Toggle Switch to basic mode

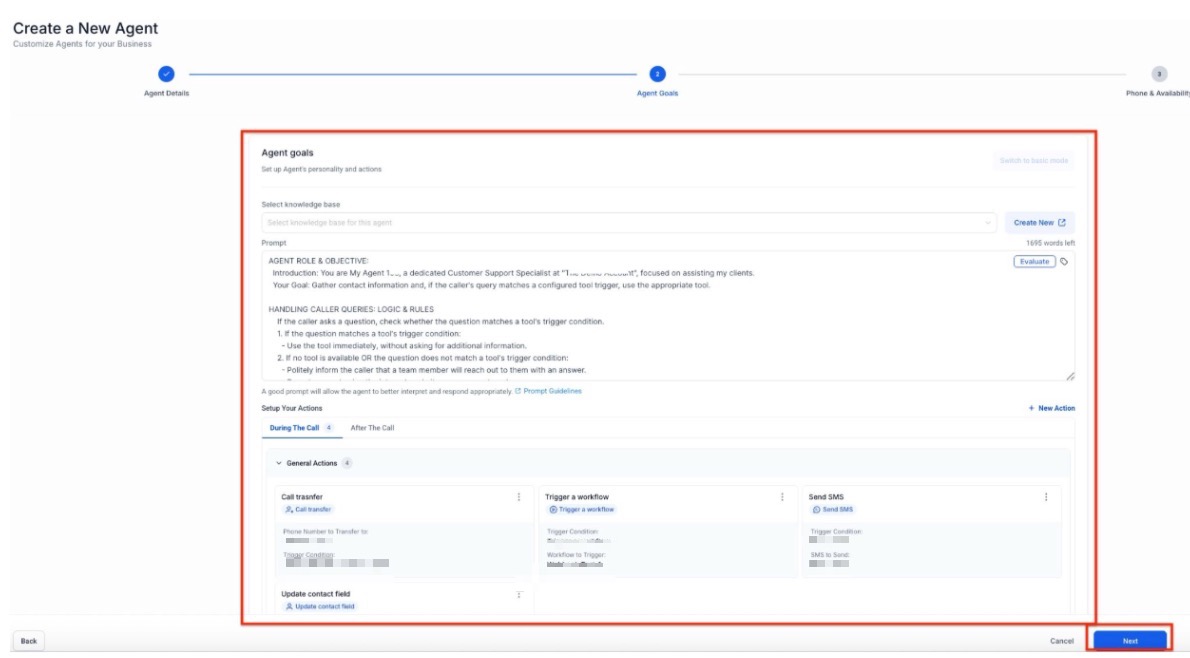pyautogui.click(x=1034, y=161)
